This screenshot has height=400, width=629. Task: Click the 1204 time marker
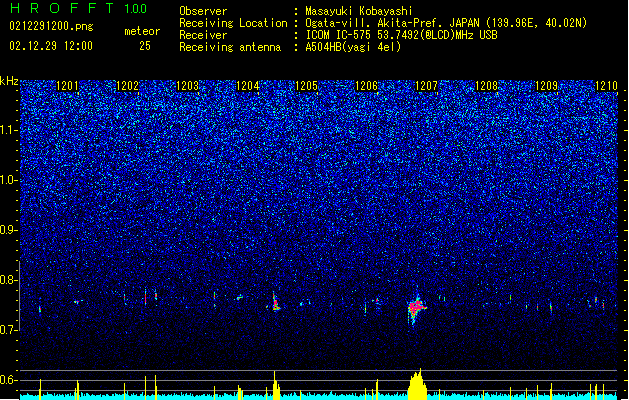click(x=248, y=86)
